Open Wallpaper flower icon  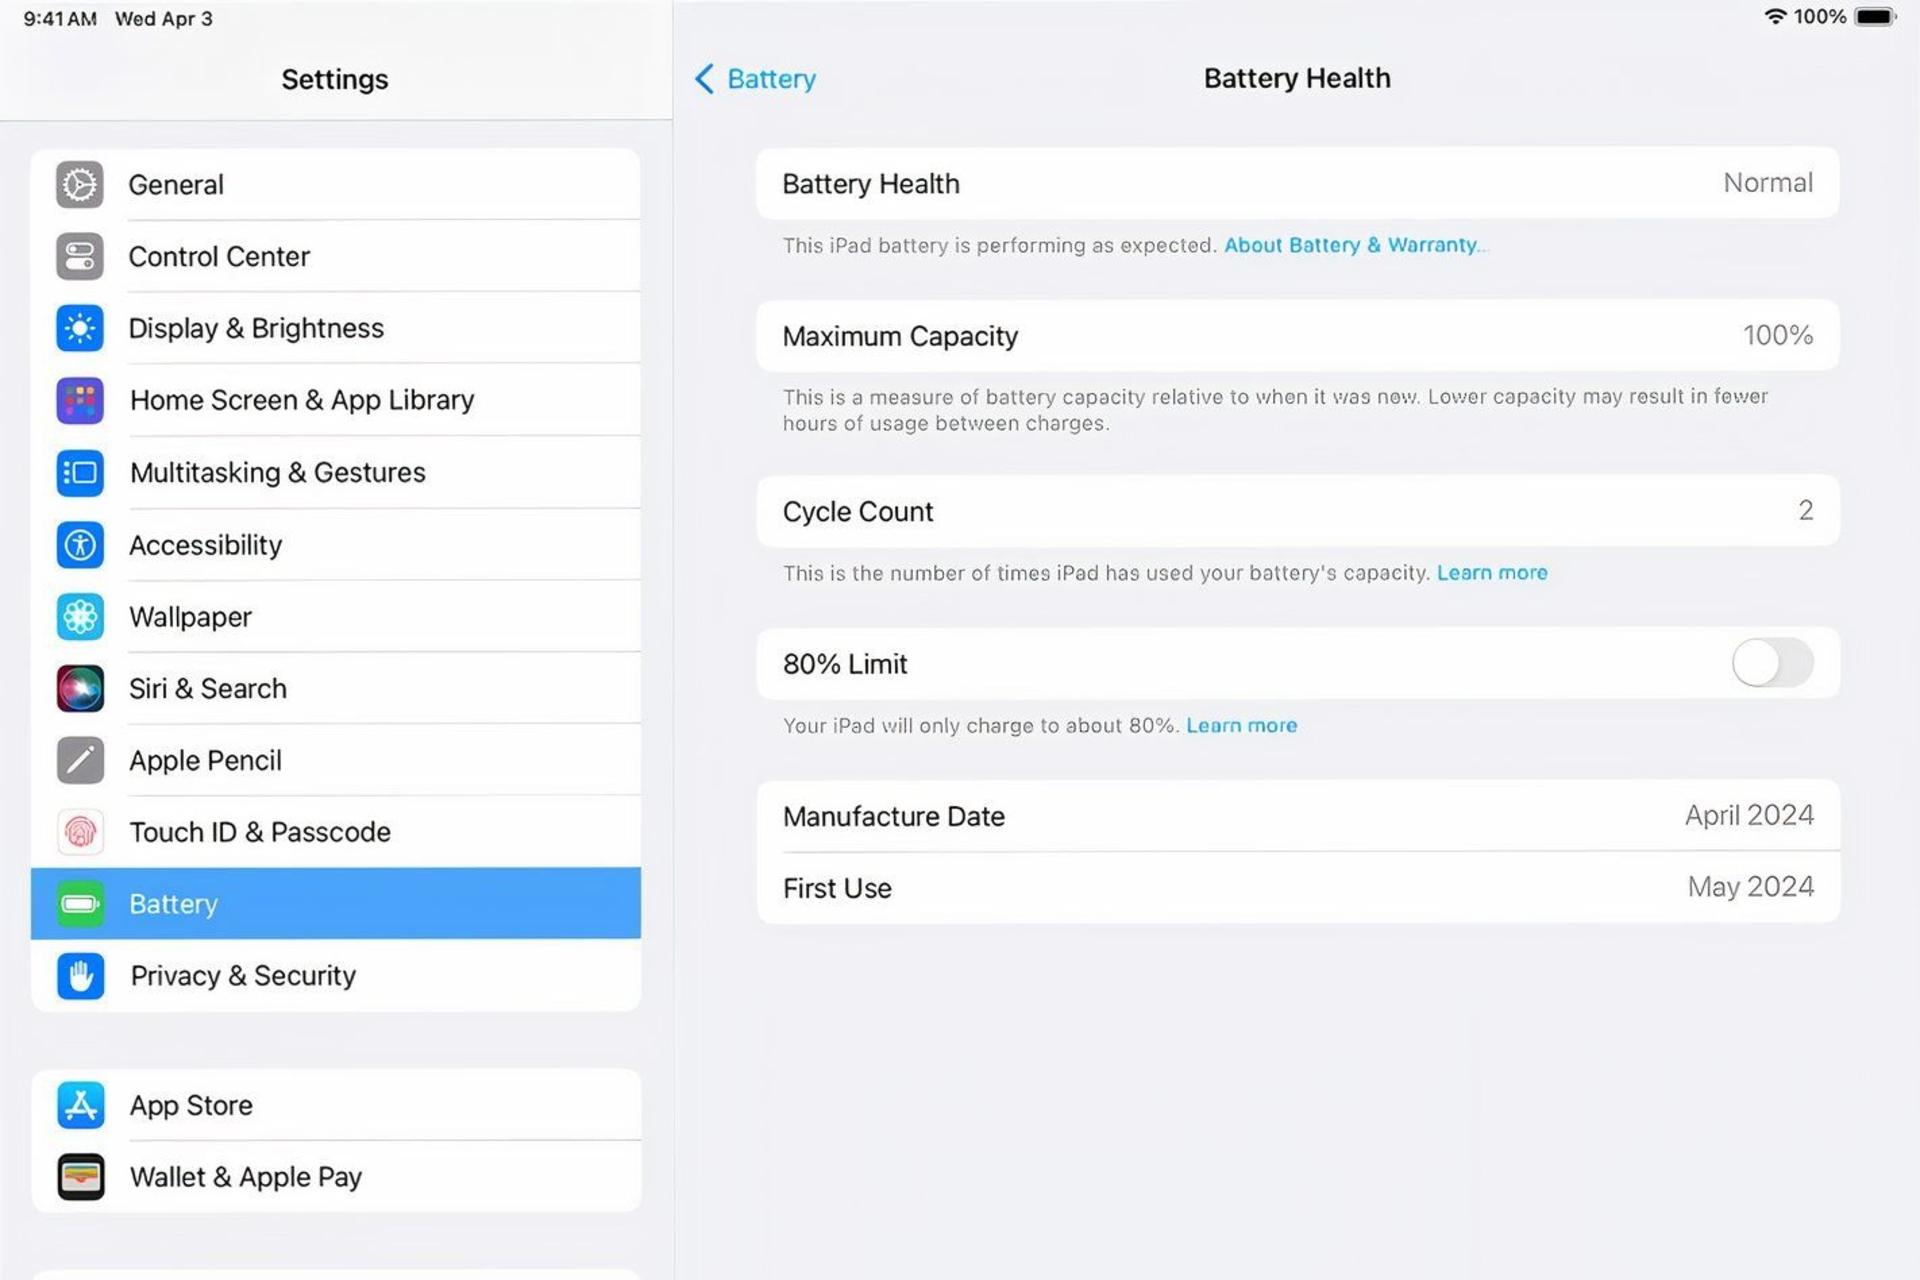coord(80,617)
